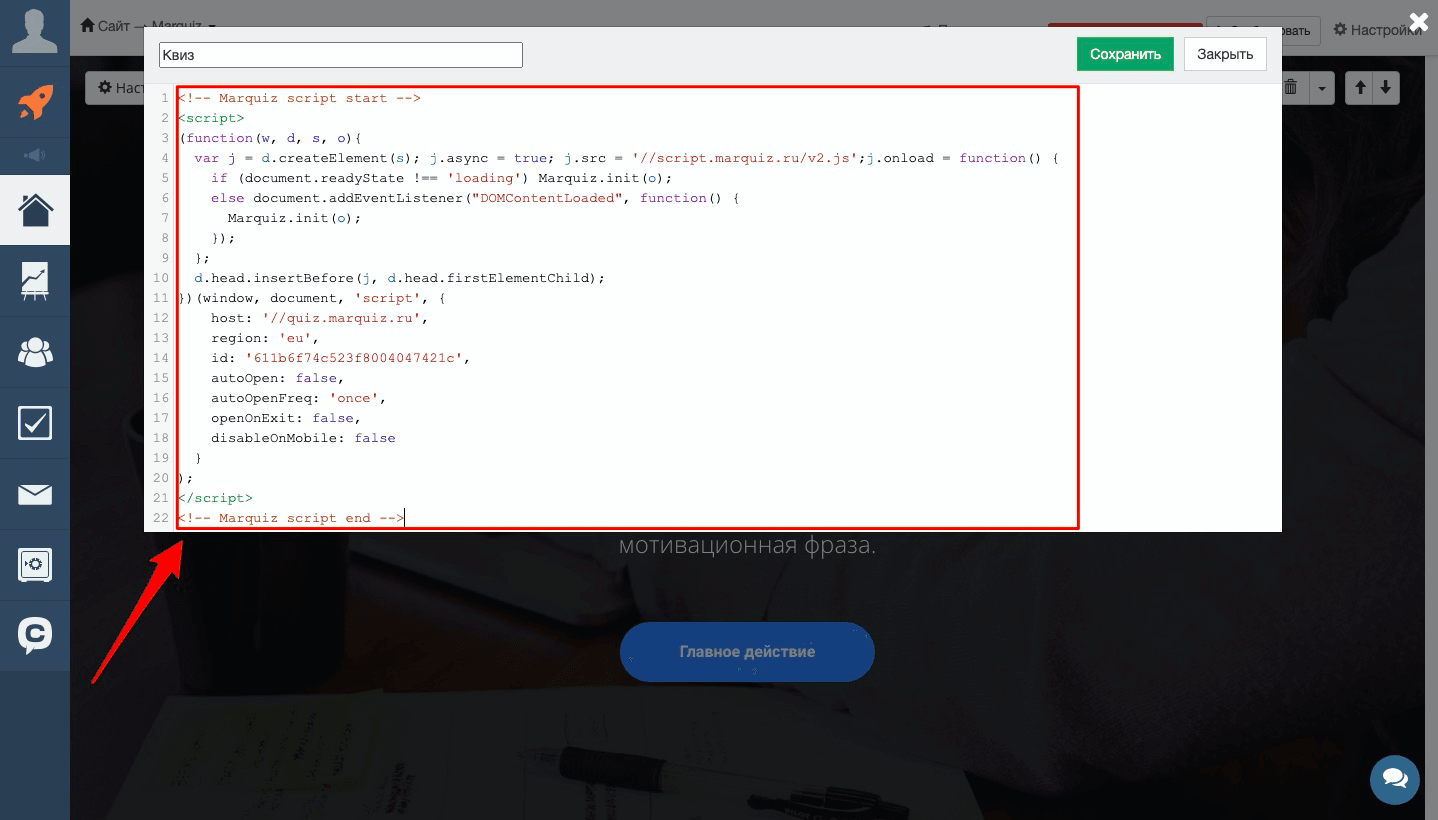The image size is (1438, 820).
Task: Click the 'else document.addEventListener' code line
Action: click(474, 198)
